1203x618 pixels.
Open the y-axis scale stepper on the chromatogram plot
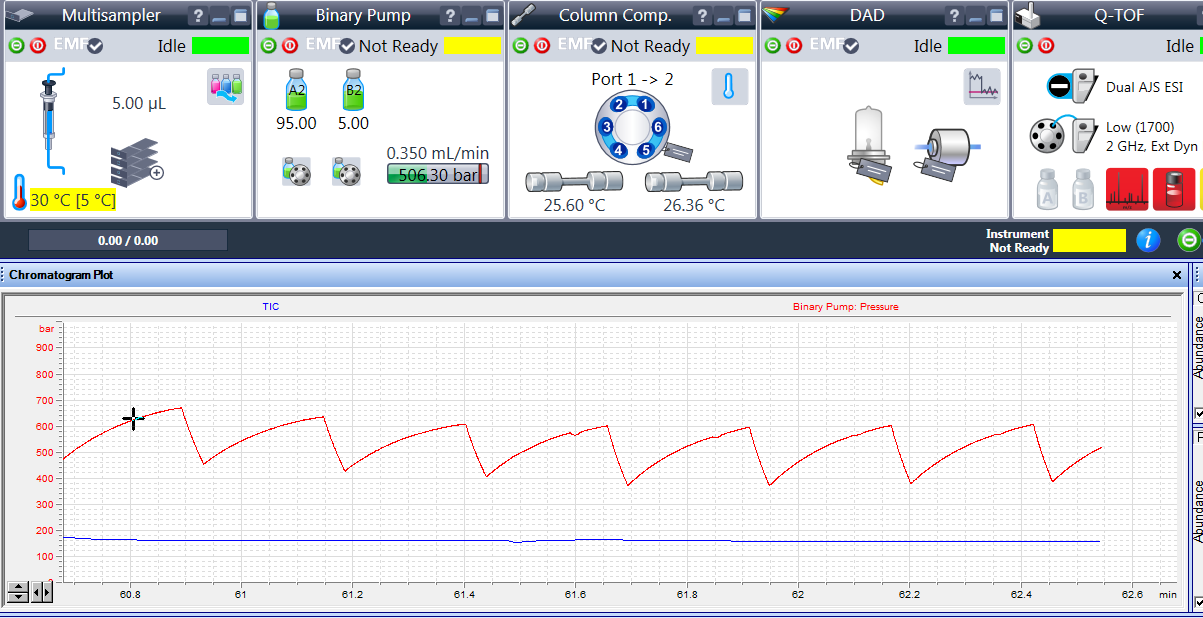[x=18, y=592]
